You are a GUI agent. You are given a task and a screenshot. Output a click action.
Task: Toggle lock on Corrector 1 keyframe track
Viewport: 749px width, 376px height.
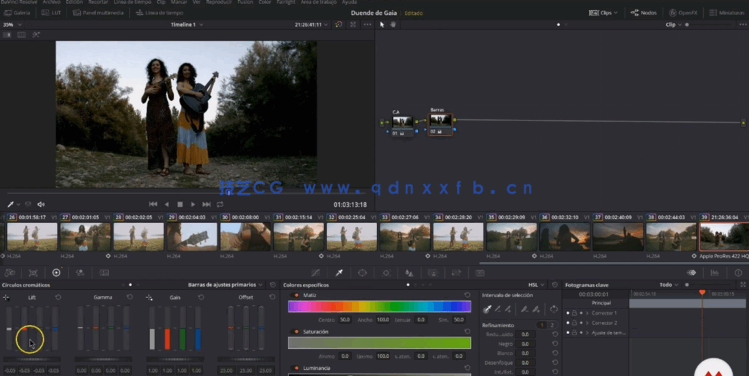click(x=574, y=313)
